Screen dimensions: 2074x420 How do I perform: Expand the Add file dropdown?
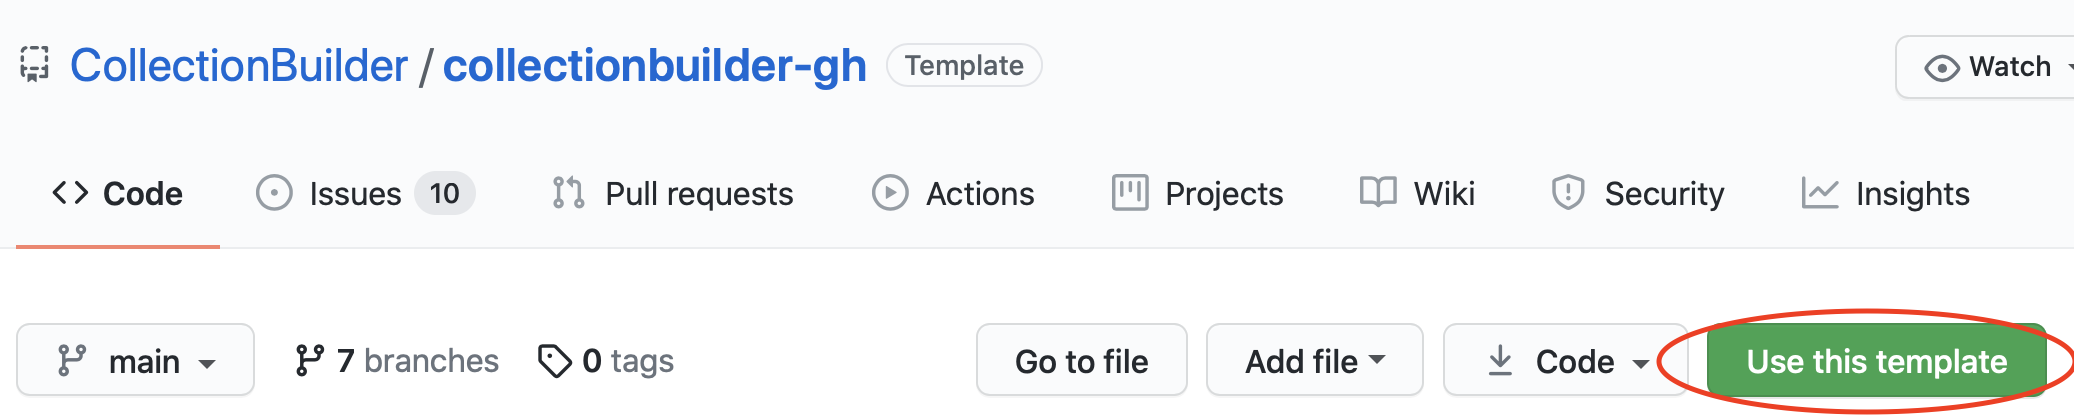coord(1314,361)
